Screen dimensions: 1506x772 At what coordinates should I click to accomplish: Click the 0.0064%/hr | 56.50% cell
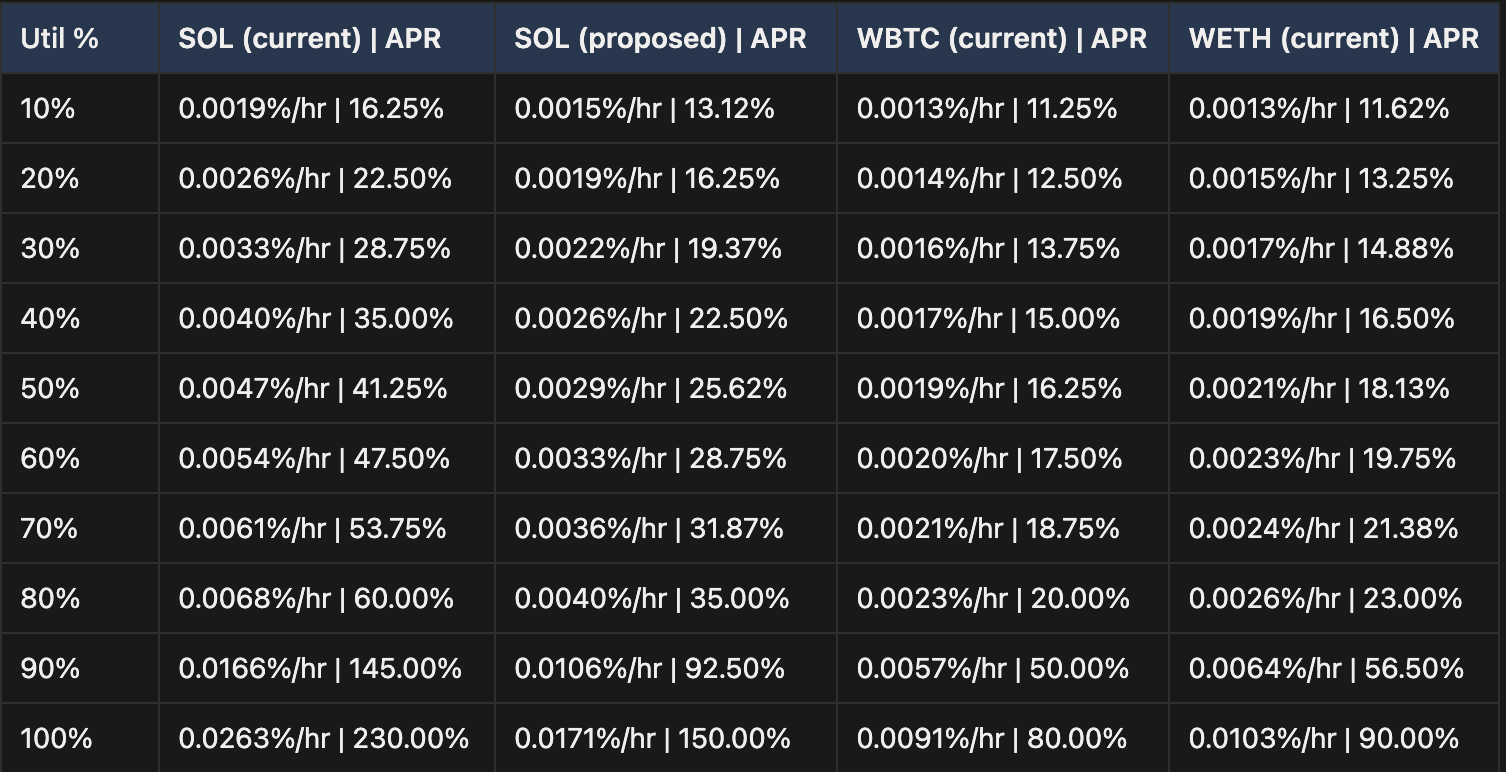point(1326,668)
